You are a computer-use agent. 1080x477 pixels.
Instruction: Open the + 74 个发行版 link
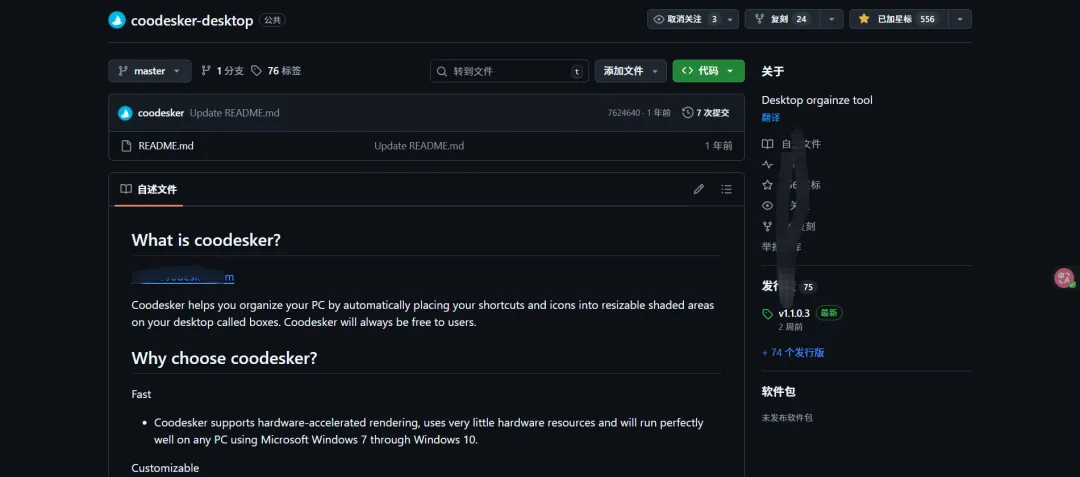[793, 352]
